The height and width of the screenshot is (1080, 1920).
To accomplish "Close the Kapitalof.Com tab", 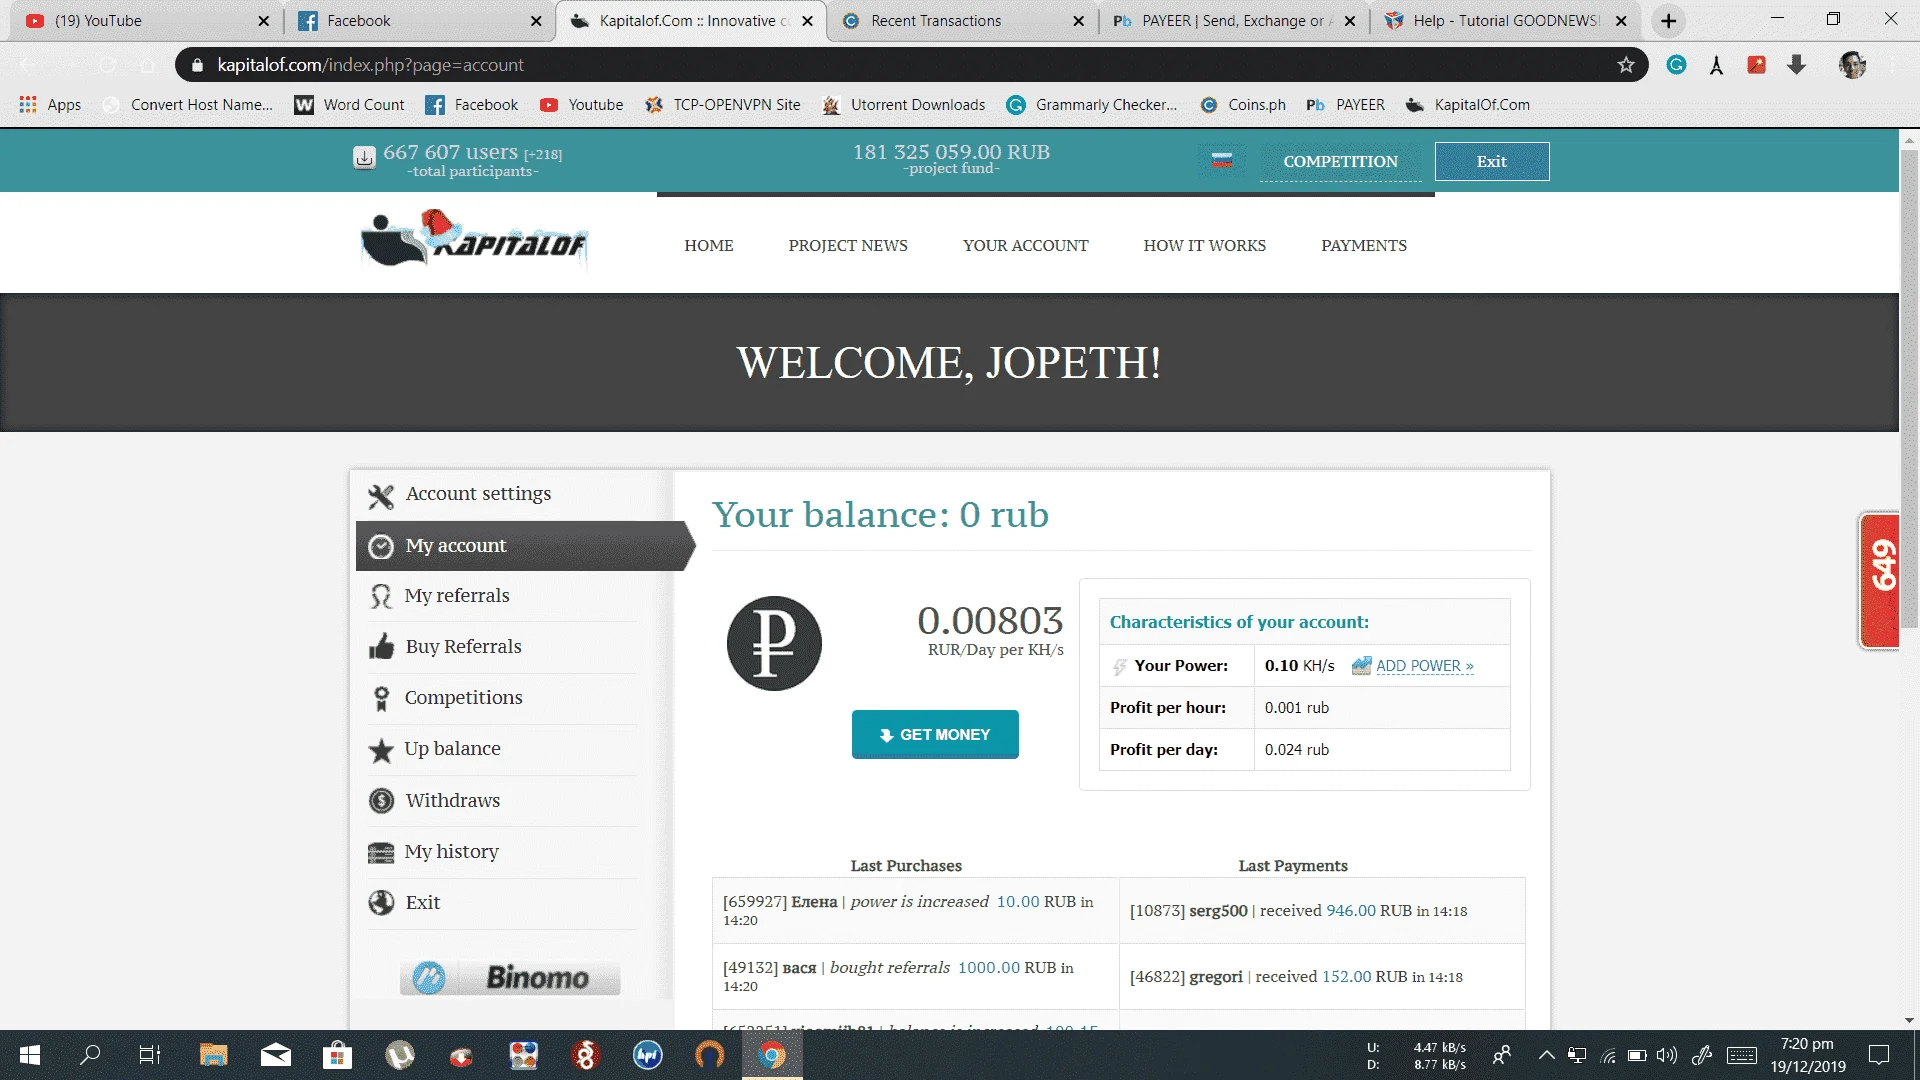I will (807, 21).
